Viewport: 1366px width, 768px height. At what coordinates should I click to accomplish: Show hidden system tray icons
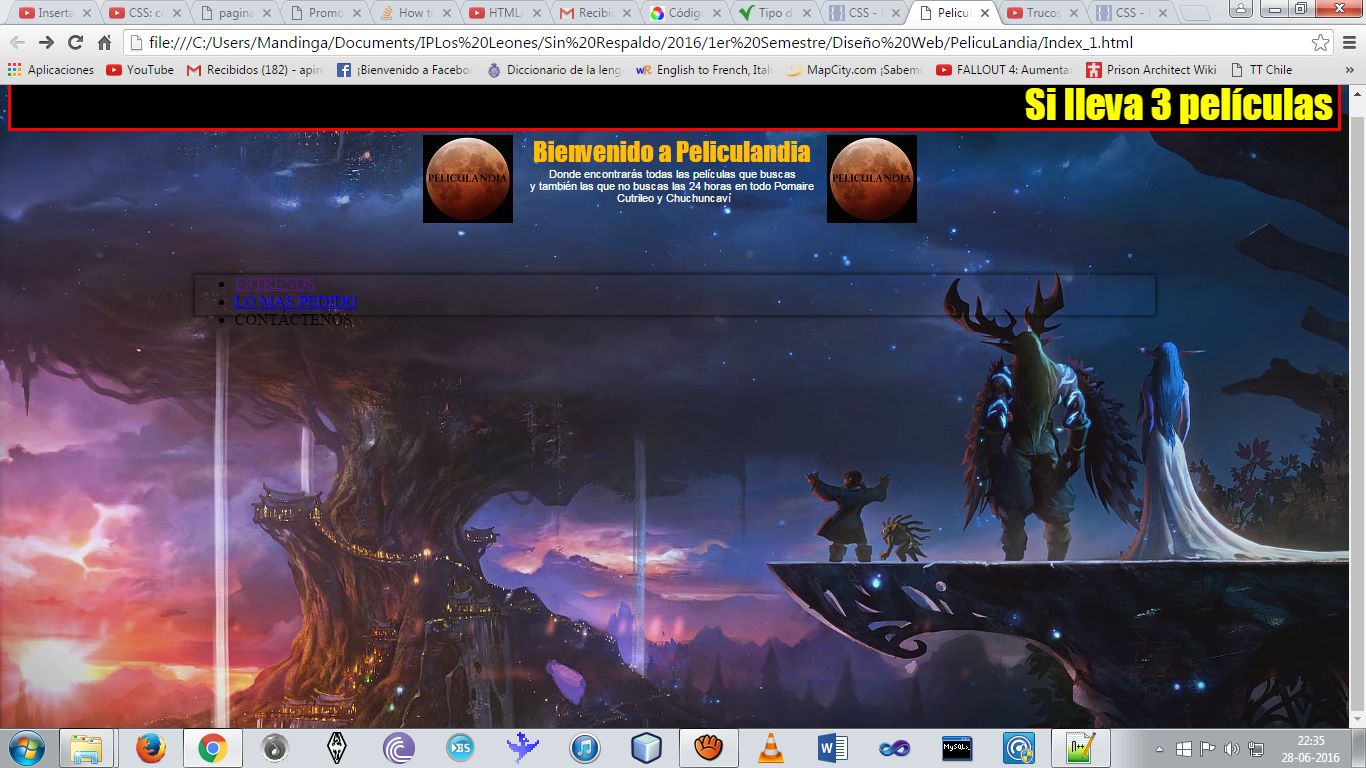tap(1160, 749)
